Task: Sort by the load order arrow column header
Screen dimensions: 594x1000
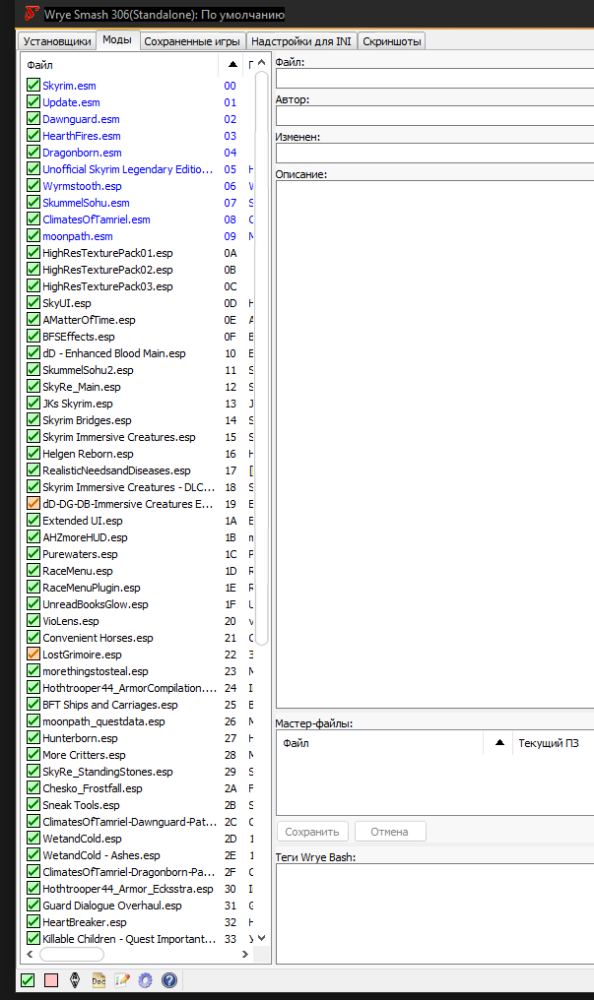Action: point(232,64)
